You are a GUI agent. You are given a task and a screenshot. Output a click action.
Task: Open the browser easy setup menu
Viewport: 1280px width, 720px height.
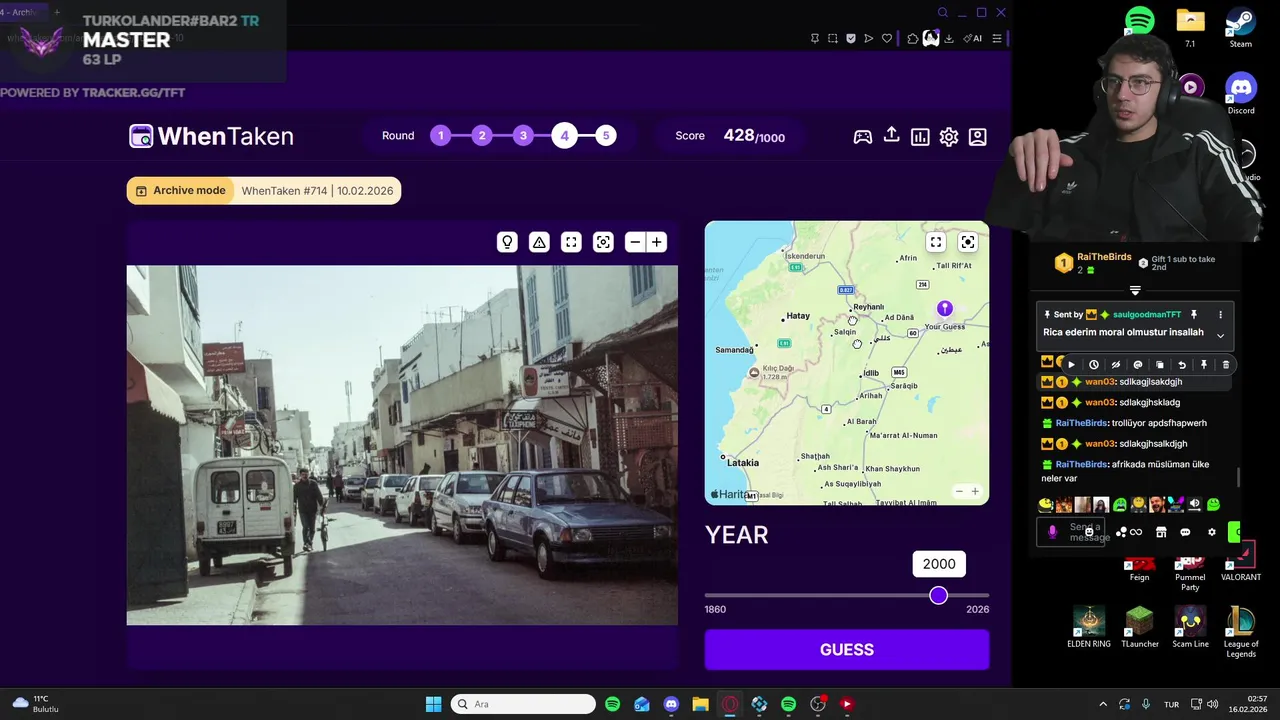[997, 39]
